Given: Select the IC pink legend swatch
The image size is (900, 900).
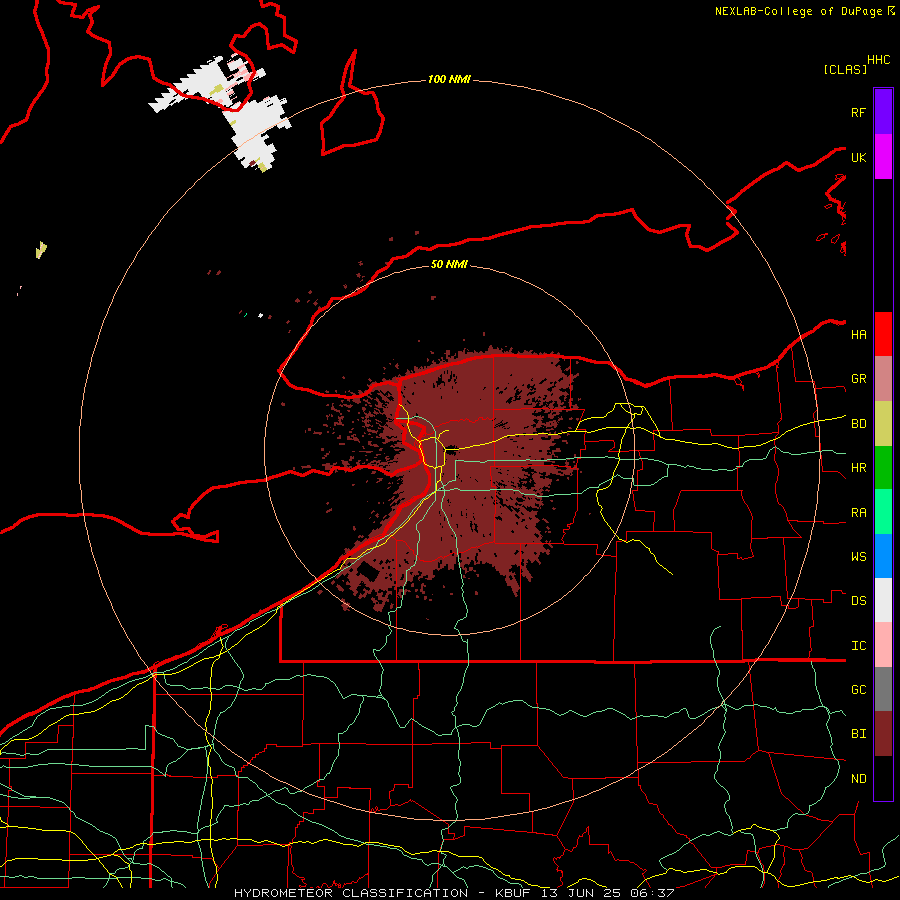Looking at the screenshot, I should tap(883, 645).
